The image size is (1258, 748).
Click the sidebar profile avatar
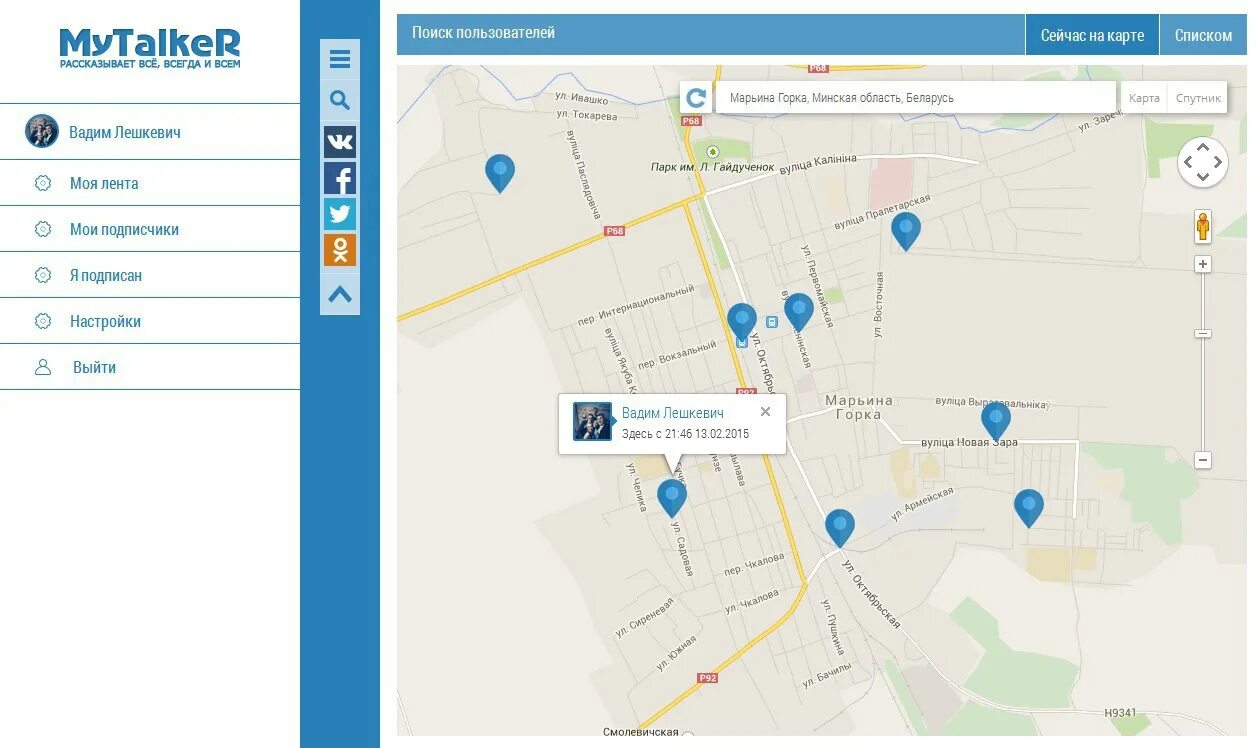[x=42, y=131]
